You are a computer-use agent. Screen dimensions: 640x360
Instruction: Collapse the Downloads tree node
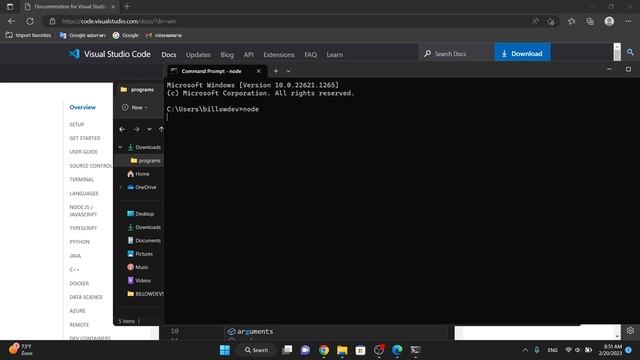pyautogui.click(x=120, y=147)
